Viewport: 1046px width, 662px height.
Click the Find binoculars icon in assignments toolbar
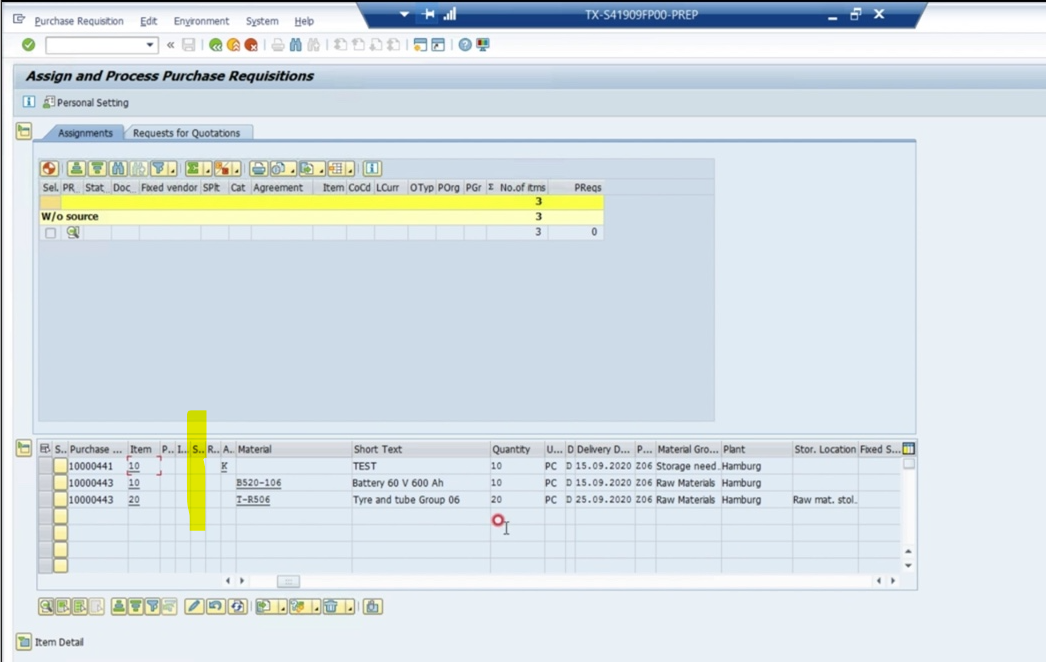tap(118, 168)
